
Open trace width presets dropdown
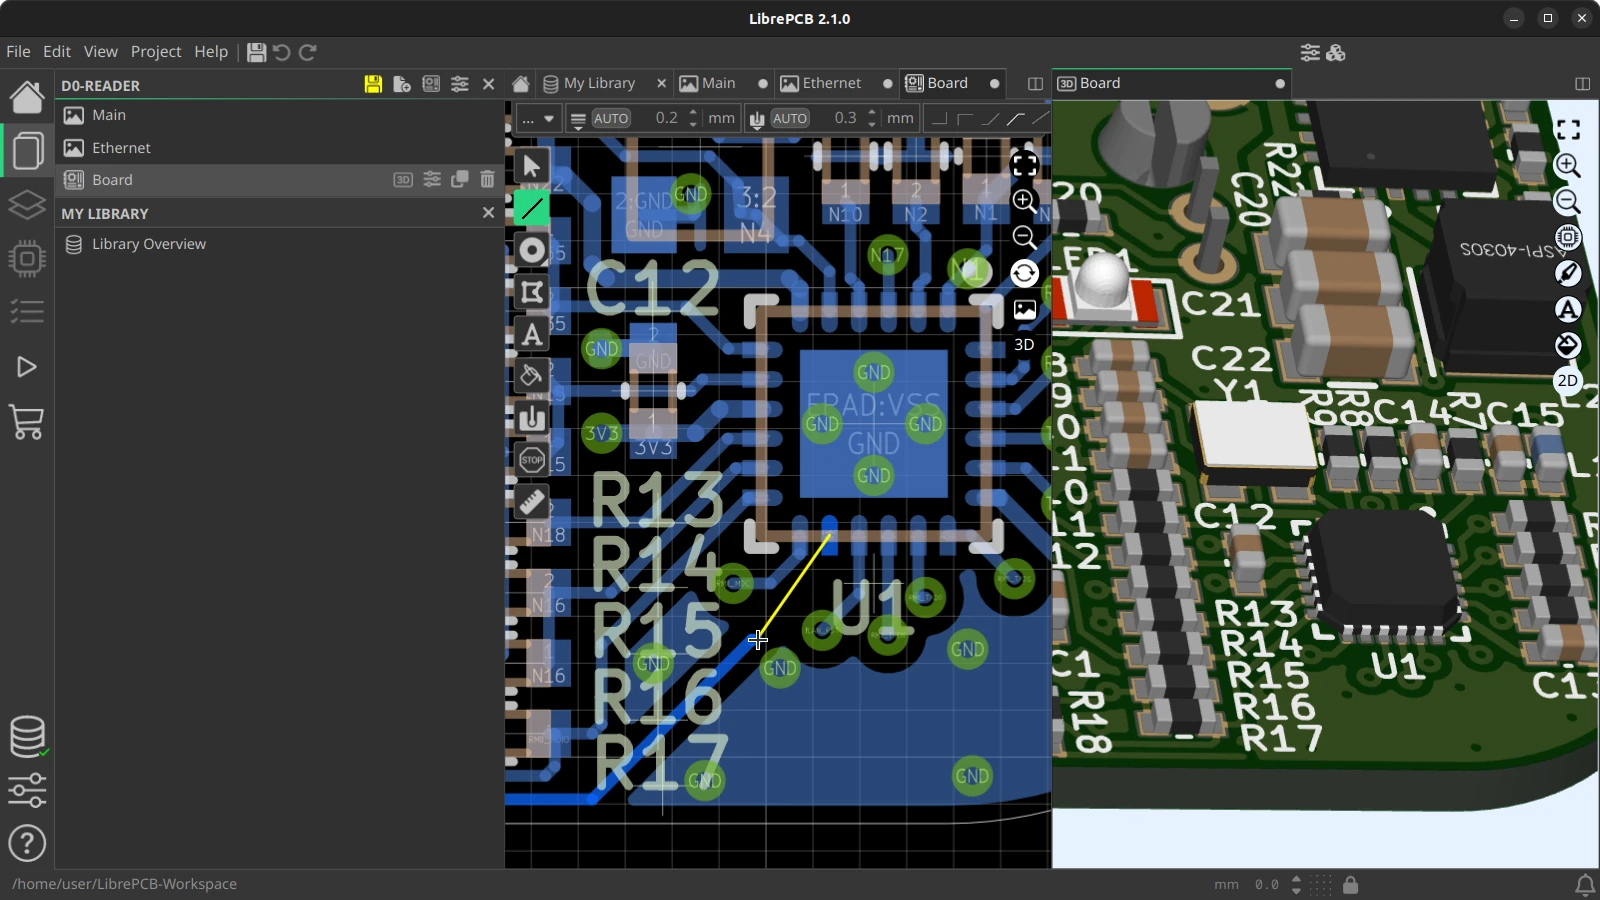pyautogui.click(x=578, y=119)
